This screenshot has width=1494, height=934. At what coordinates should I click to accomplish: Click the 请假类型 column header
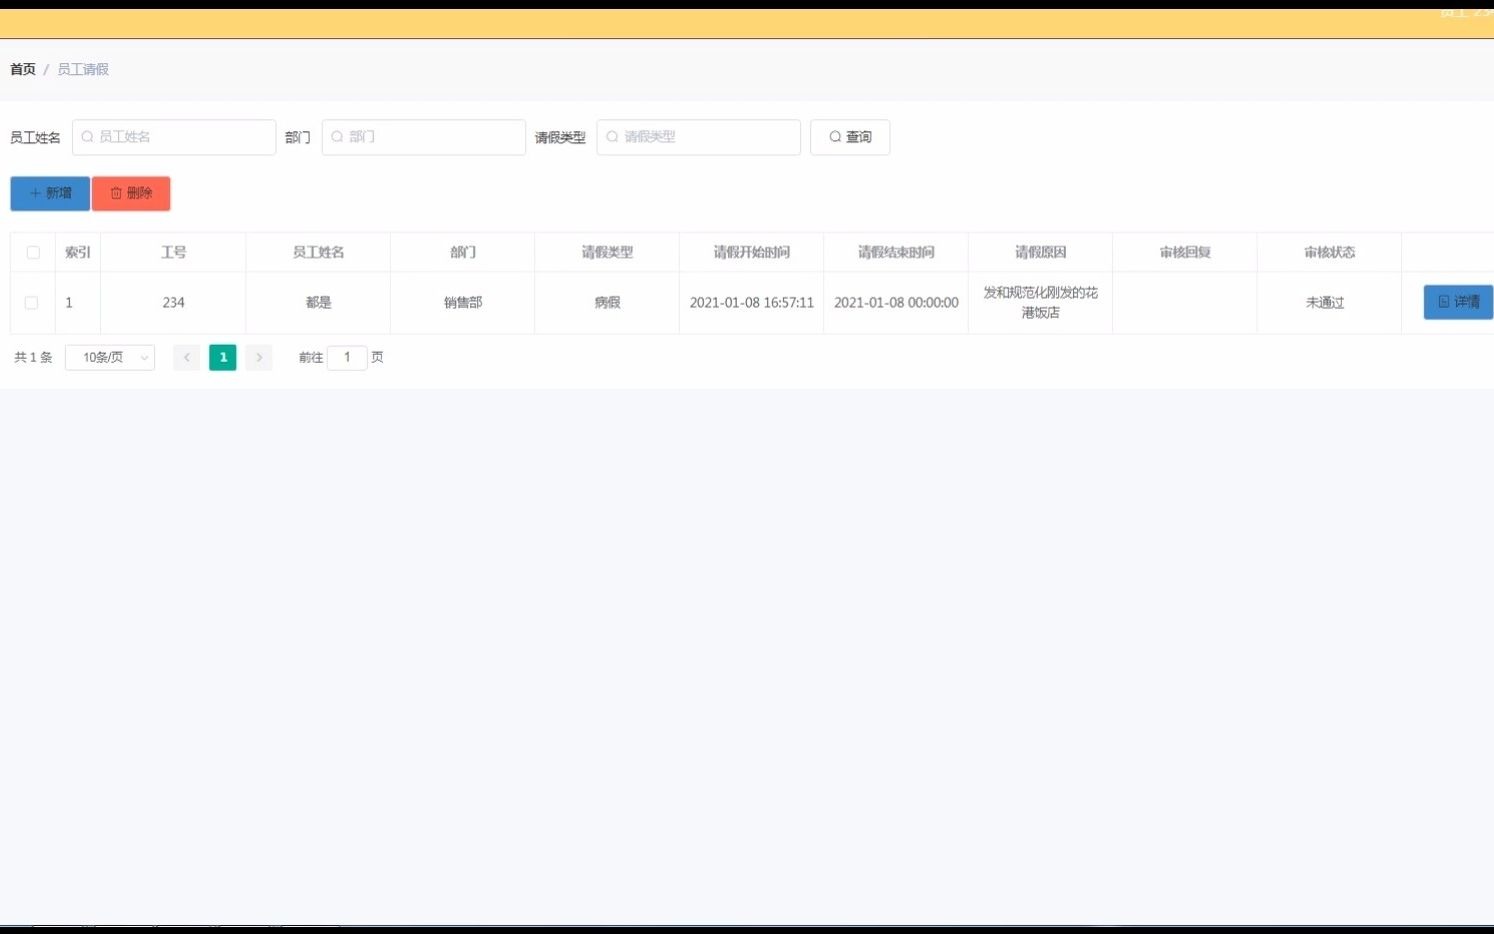tap(607, 252)
